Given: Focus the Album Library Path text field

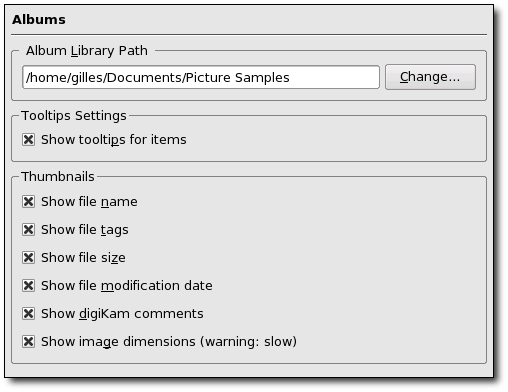Looking at the screenshot, I should click(x=201, y=77).
